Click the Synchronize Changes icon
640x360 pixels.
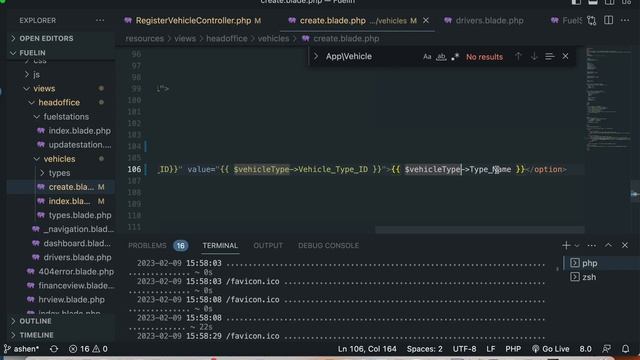(x=53, y=349)
